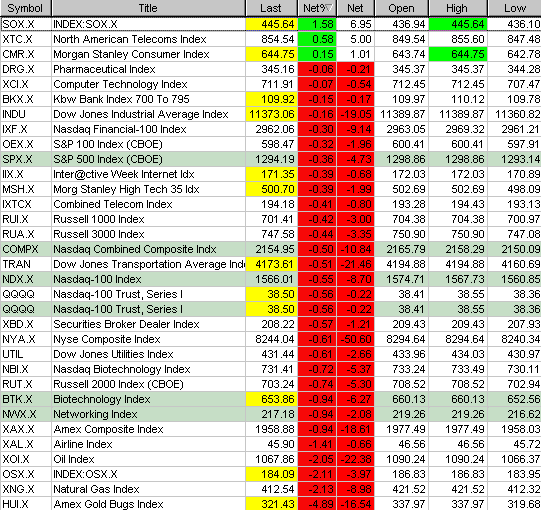541x510 pixels.
Task: Select the SOX.X symbol row
Action: click(270, 24)
